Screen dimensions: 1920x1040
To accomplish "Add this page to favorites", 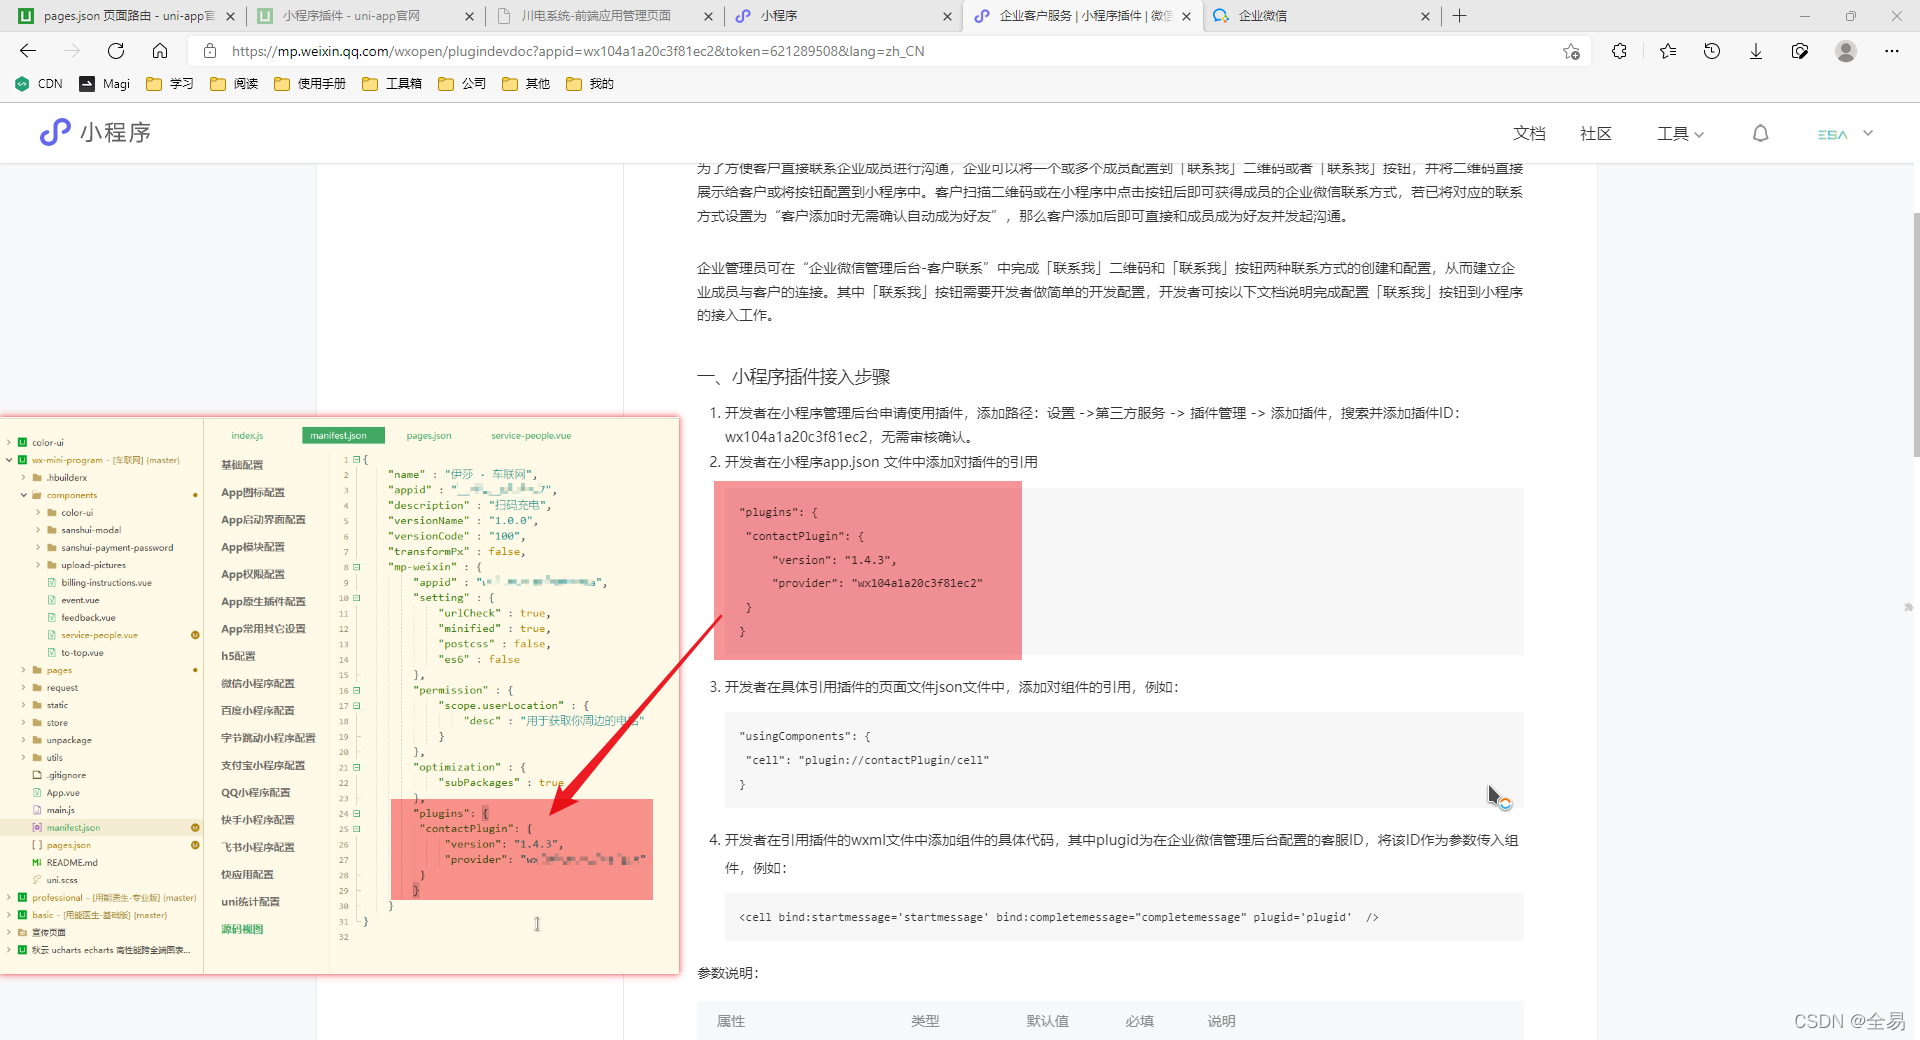I will tap(1571, 51).
